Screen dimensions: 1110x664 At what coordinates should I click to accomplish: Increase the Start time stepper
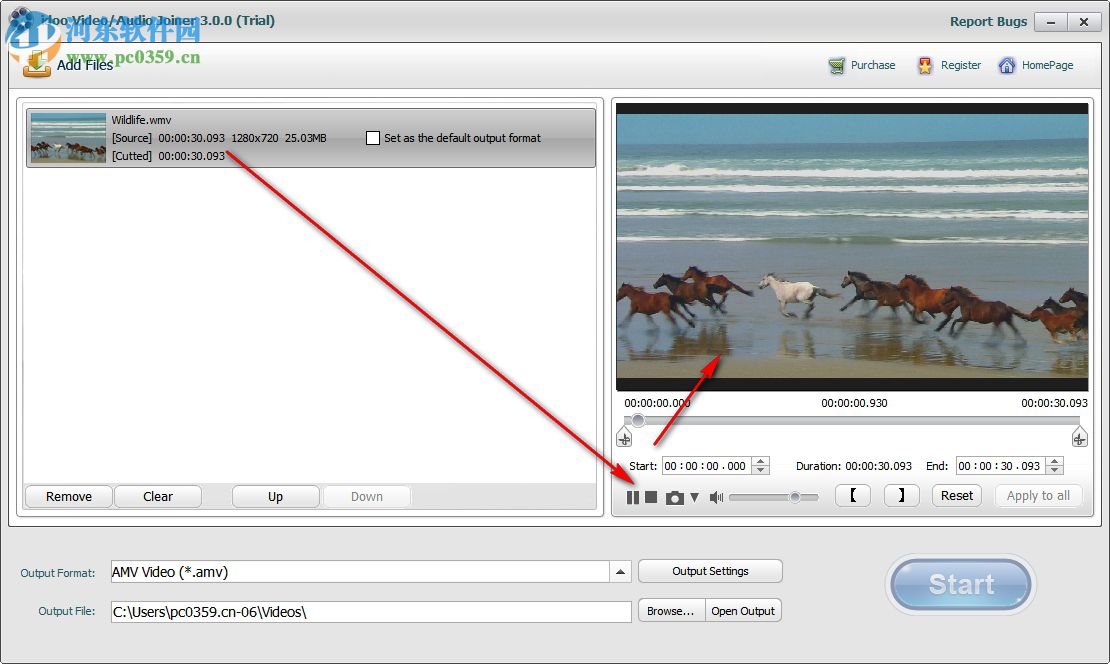(x=760, y=462)
